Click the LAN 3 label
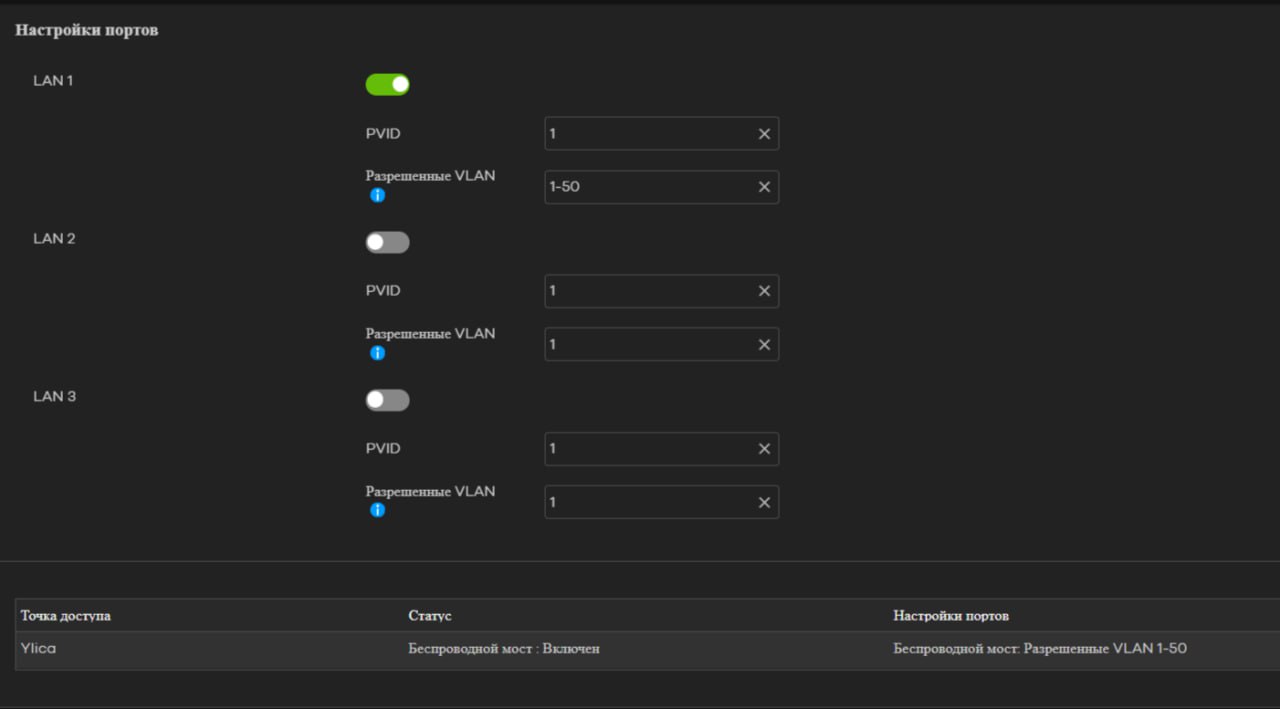 coord(54,397)
